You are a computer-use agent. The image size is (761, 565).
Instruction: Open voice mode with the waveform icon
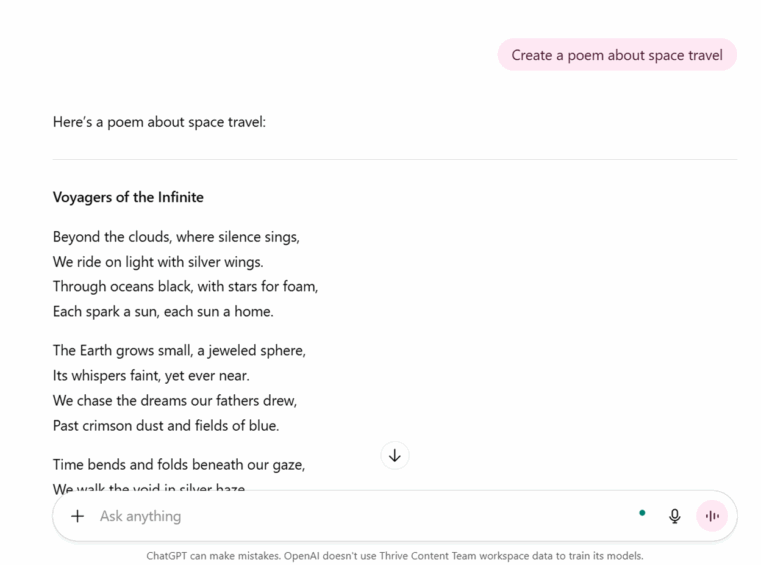[712, 516]
